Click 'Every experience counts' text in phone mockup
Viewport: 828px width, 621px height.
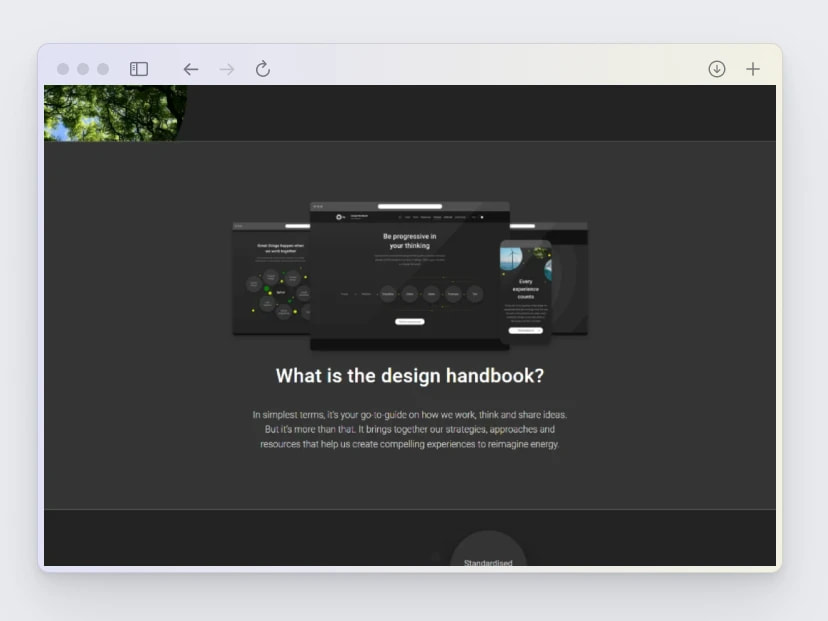526,289
